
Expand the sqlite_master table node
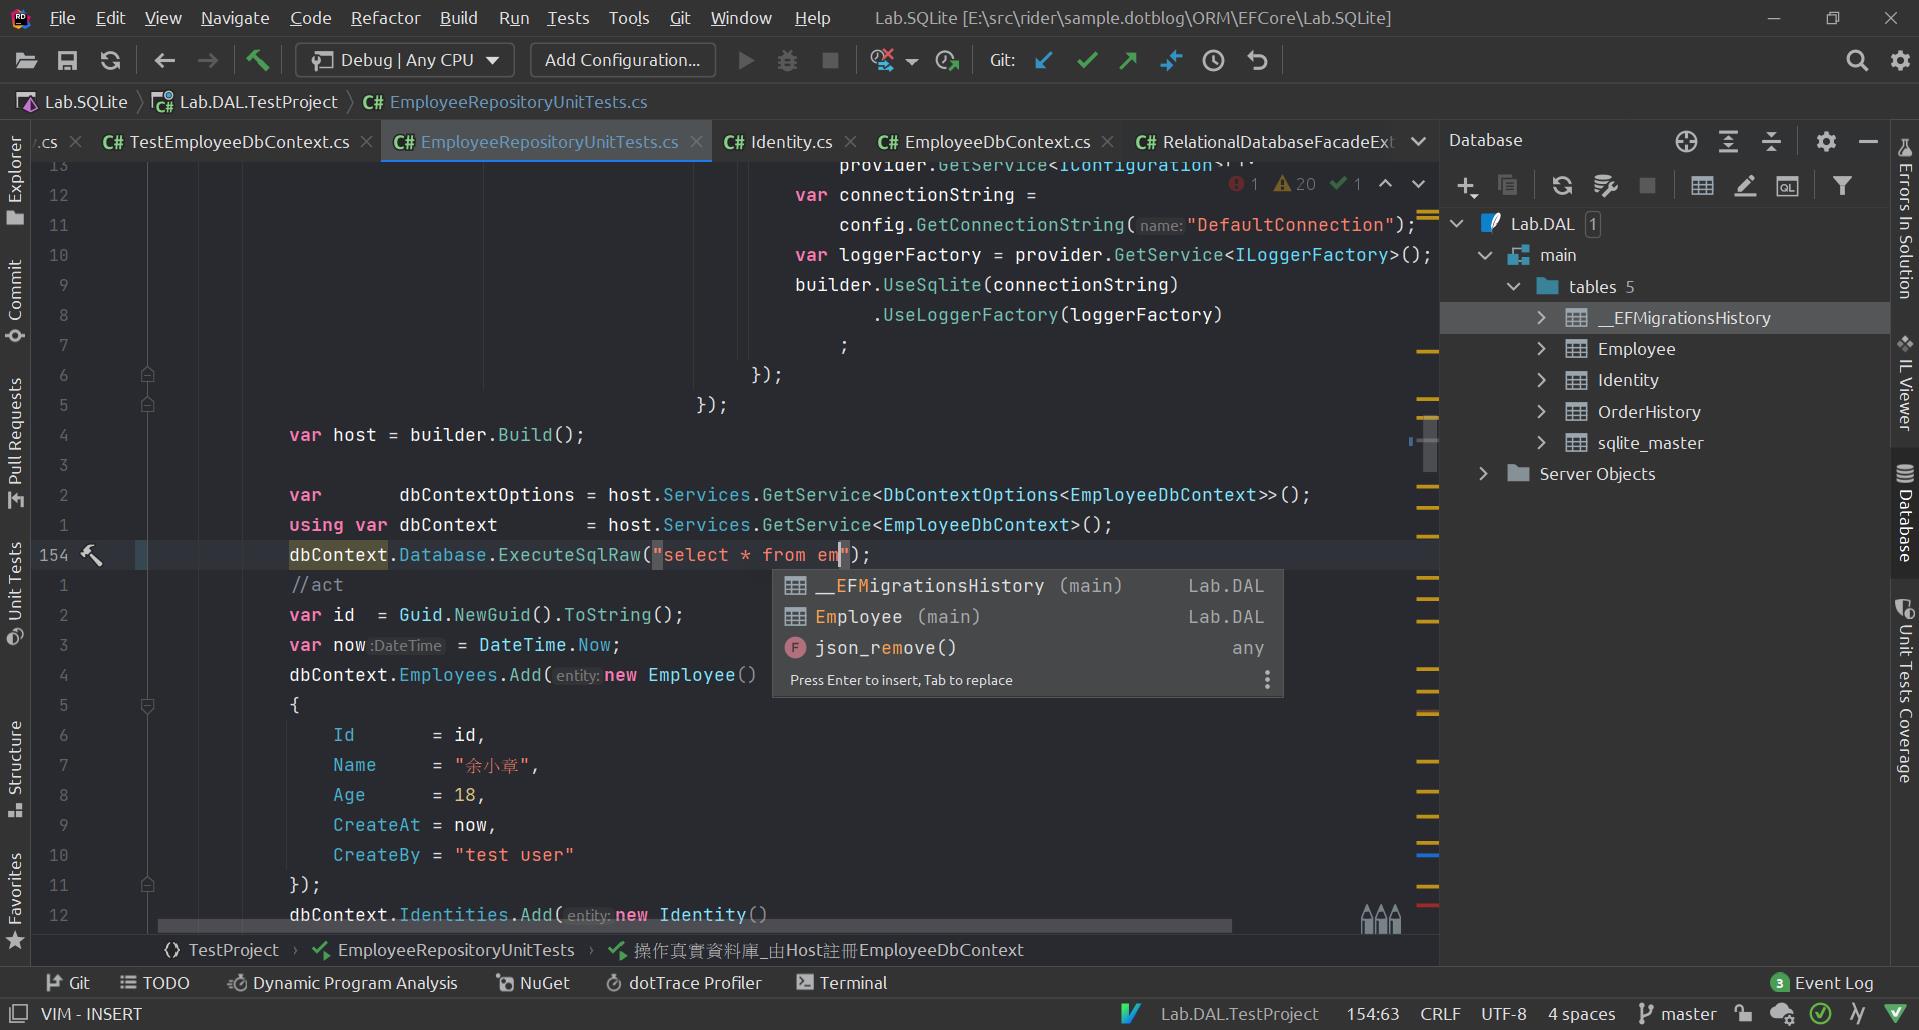click(x=1542, y=443)
